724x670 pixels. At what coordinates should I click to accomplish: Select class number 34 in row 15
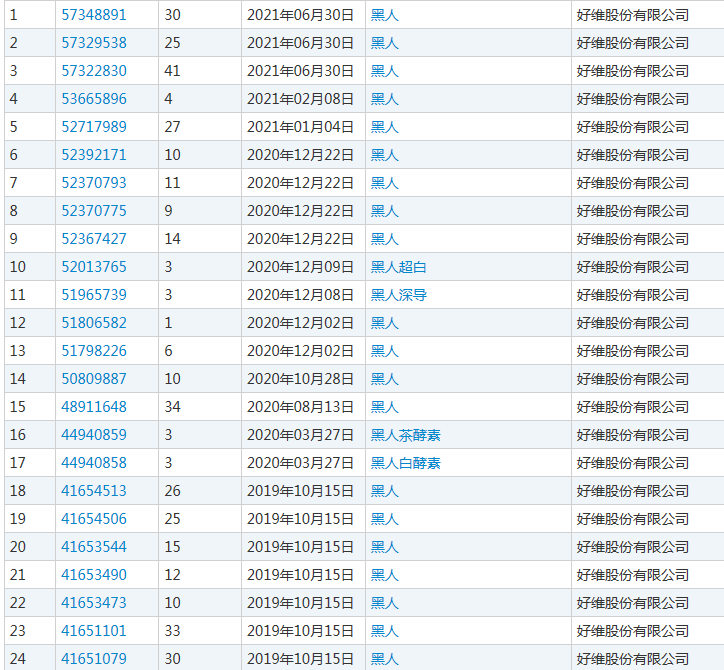(172, 407)
